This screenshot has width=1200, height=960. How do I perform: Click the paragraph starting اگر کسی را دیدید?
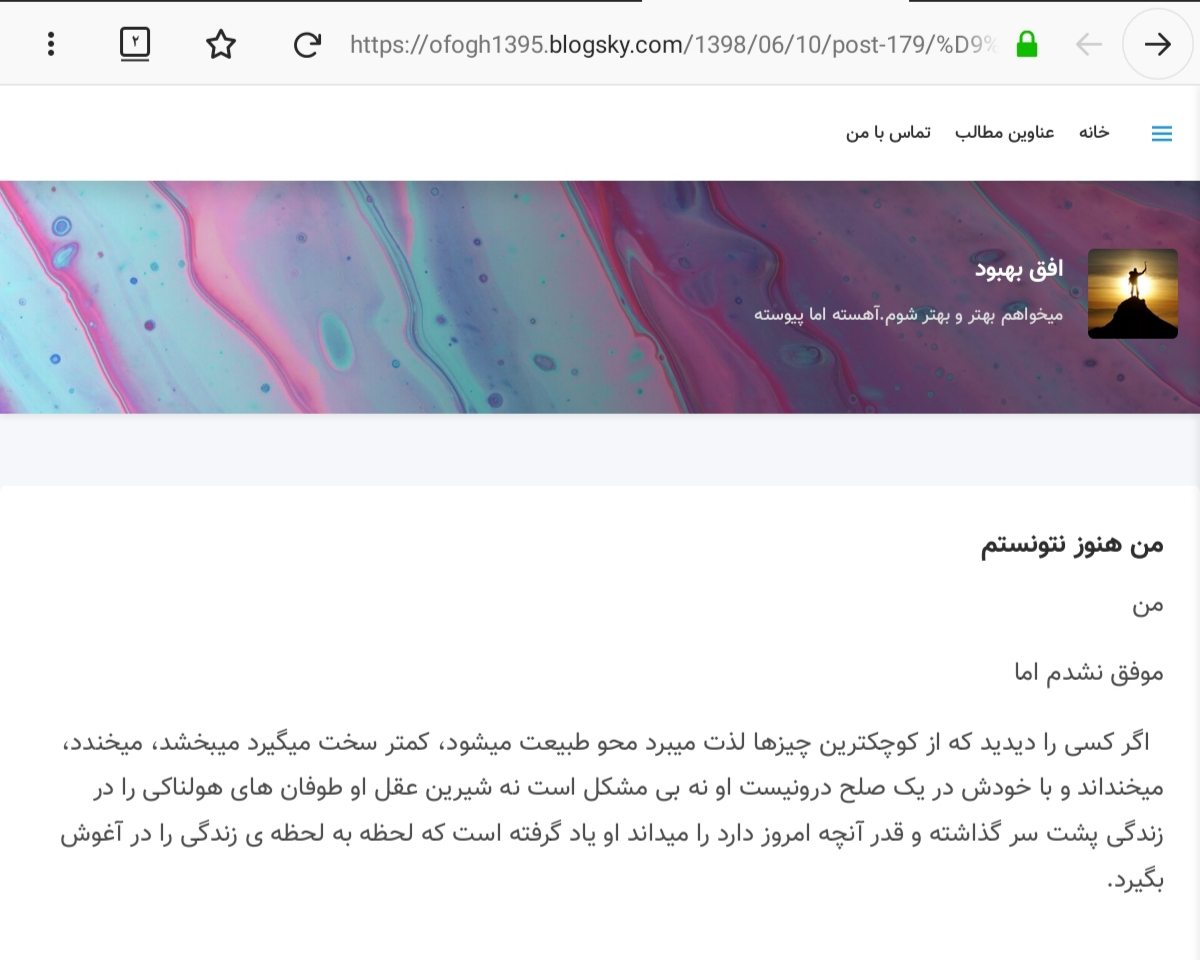pos(612,812)
